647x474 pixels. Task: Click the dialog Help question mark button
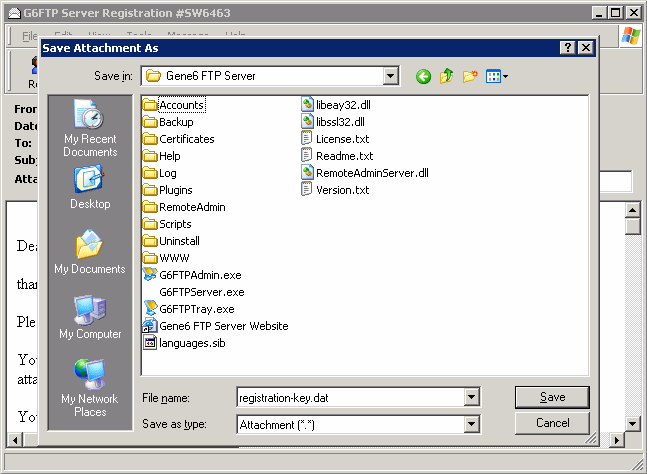tap(568, 48)
